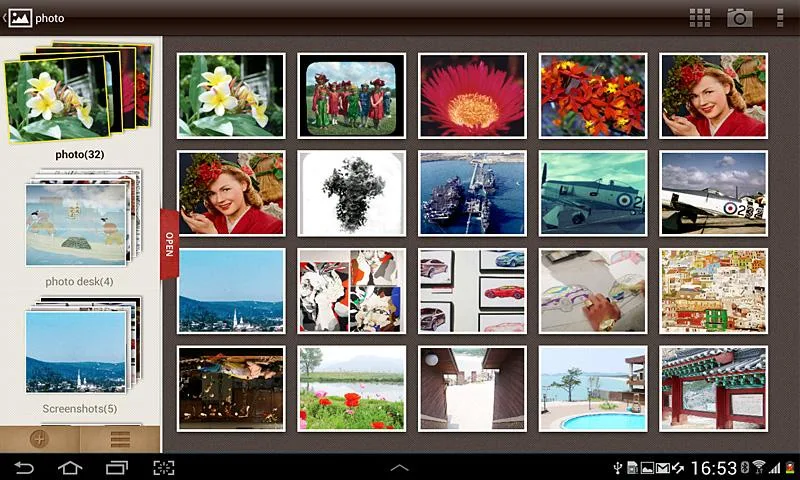The width and height of the screenshot is (800, 480).
Task: Expand the bottom panel up-arrow
Action: click(399, 467)
